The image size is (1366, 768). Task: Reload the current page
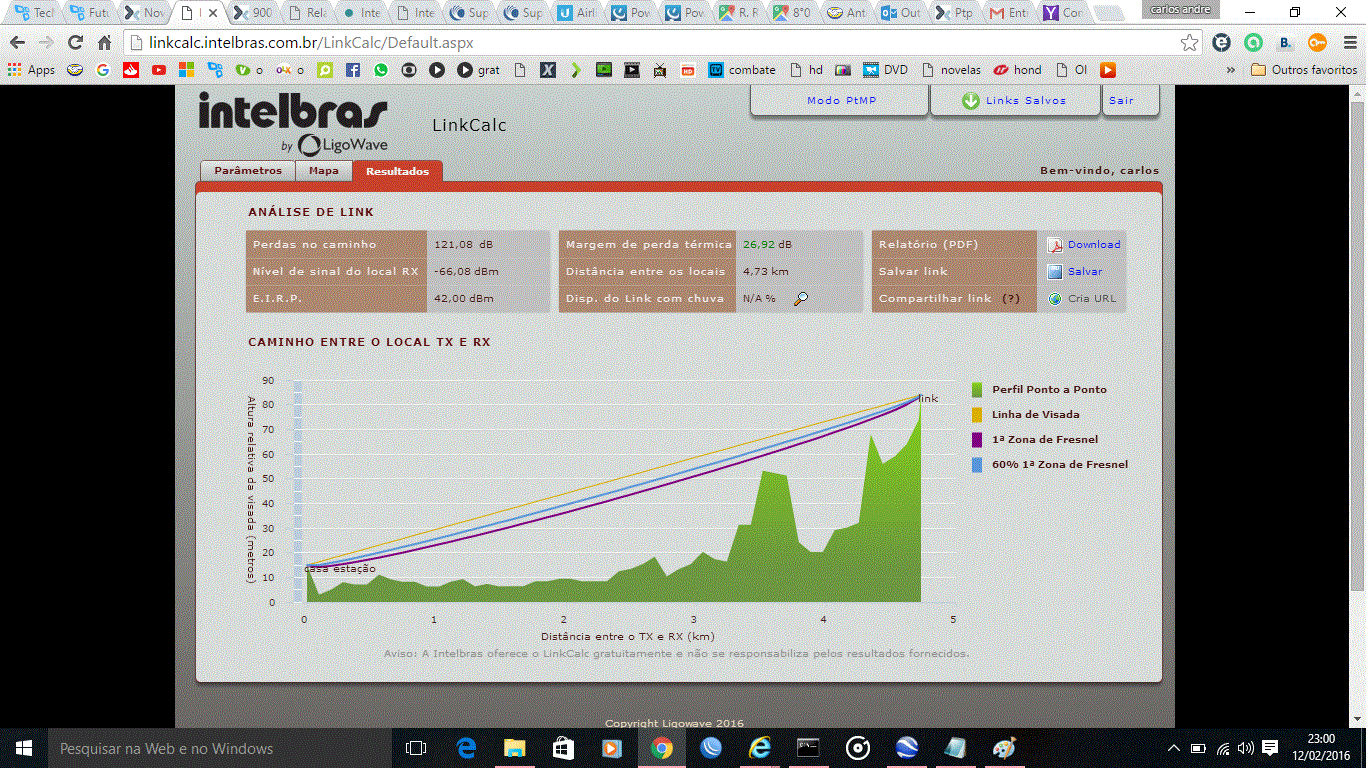point(75,43)
